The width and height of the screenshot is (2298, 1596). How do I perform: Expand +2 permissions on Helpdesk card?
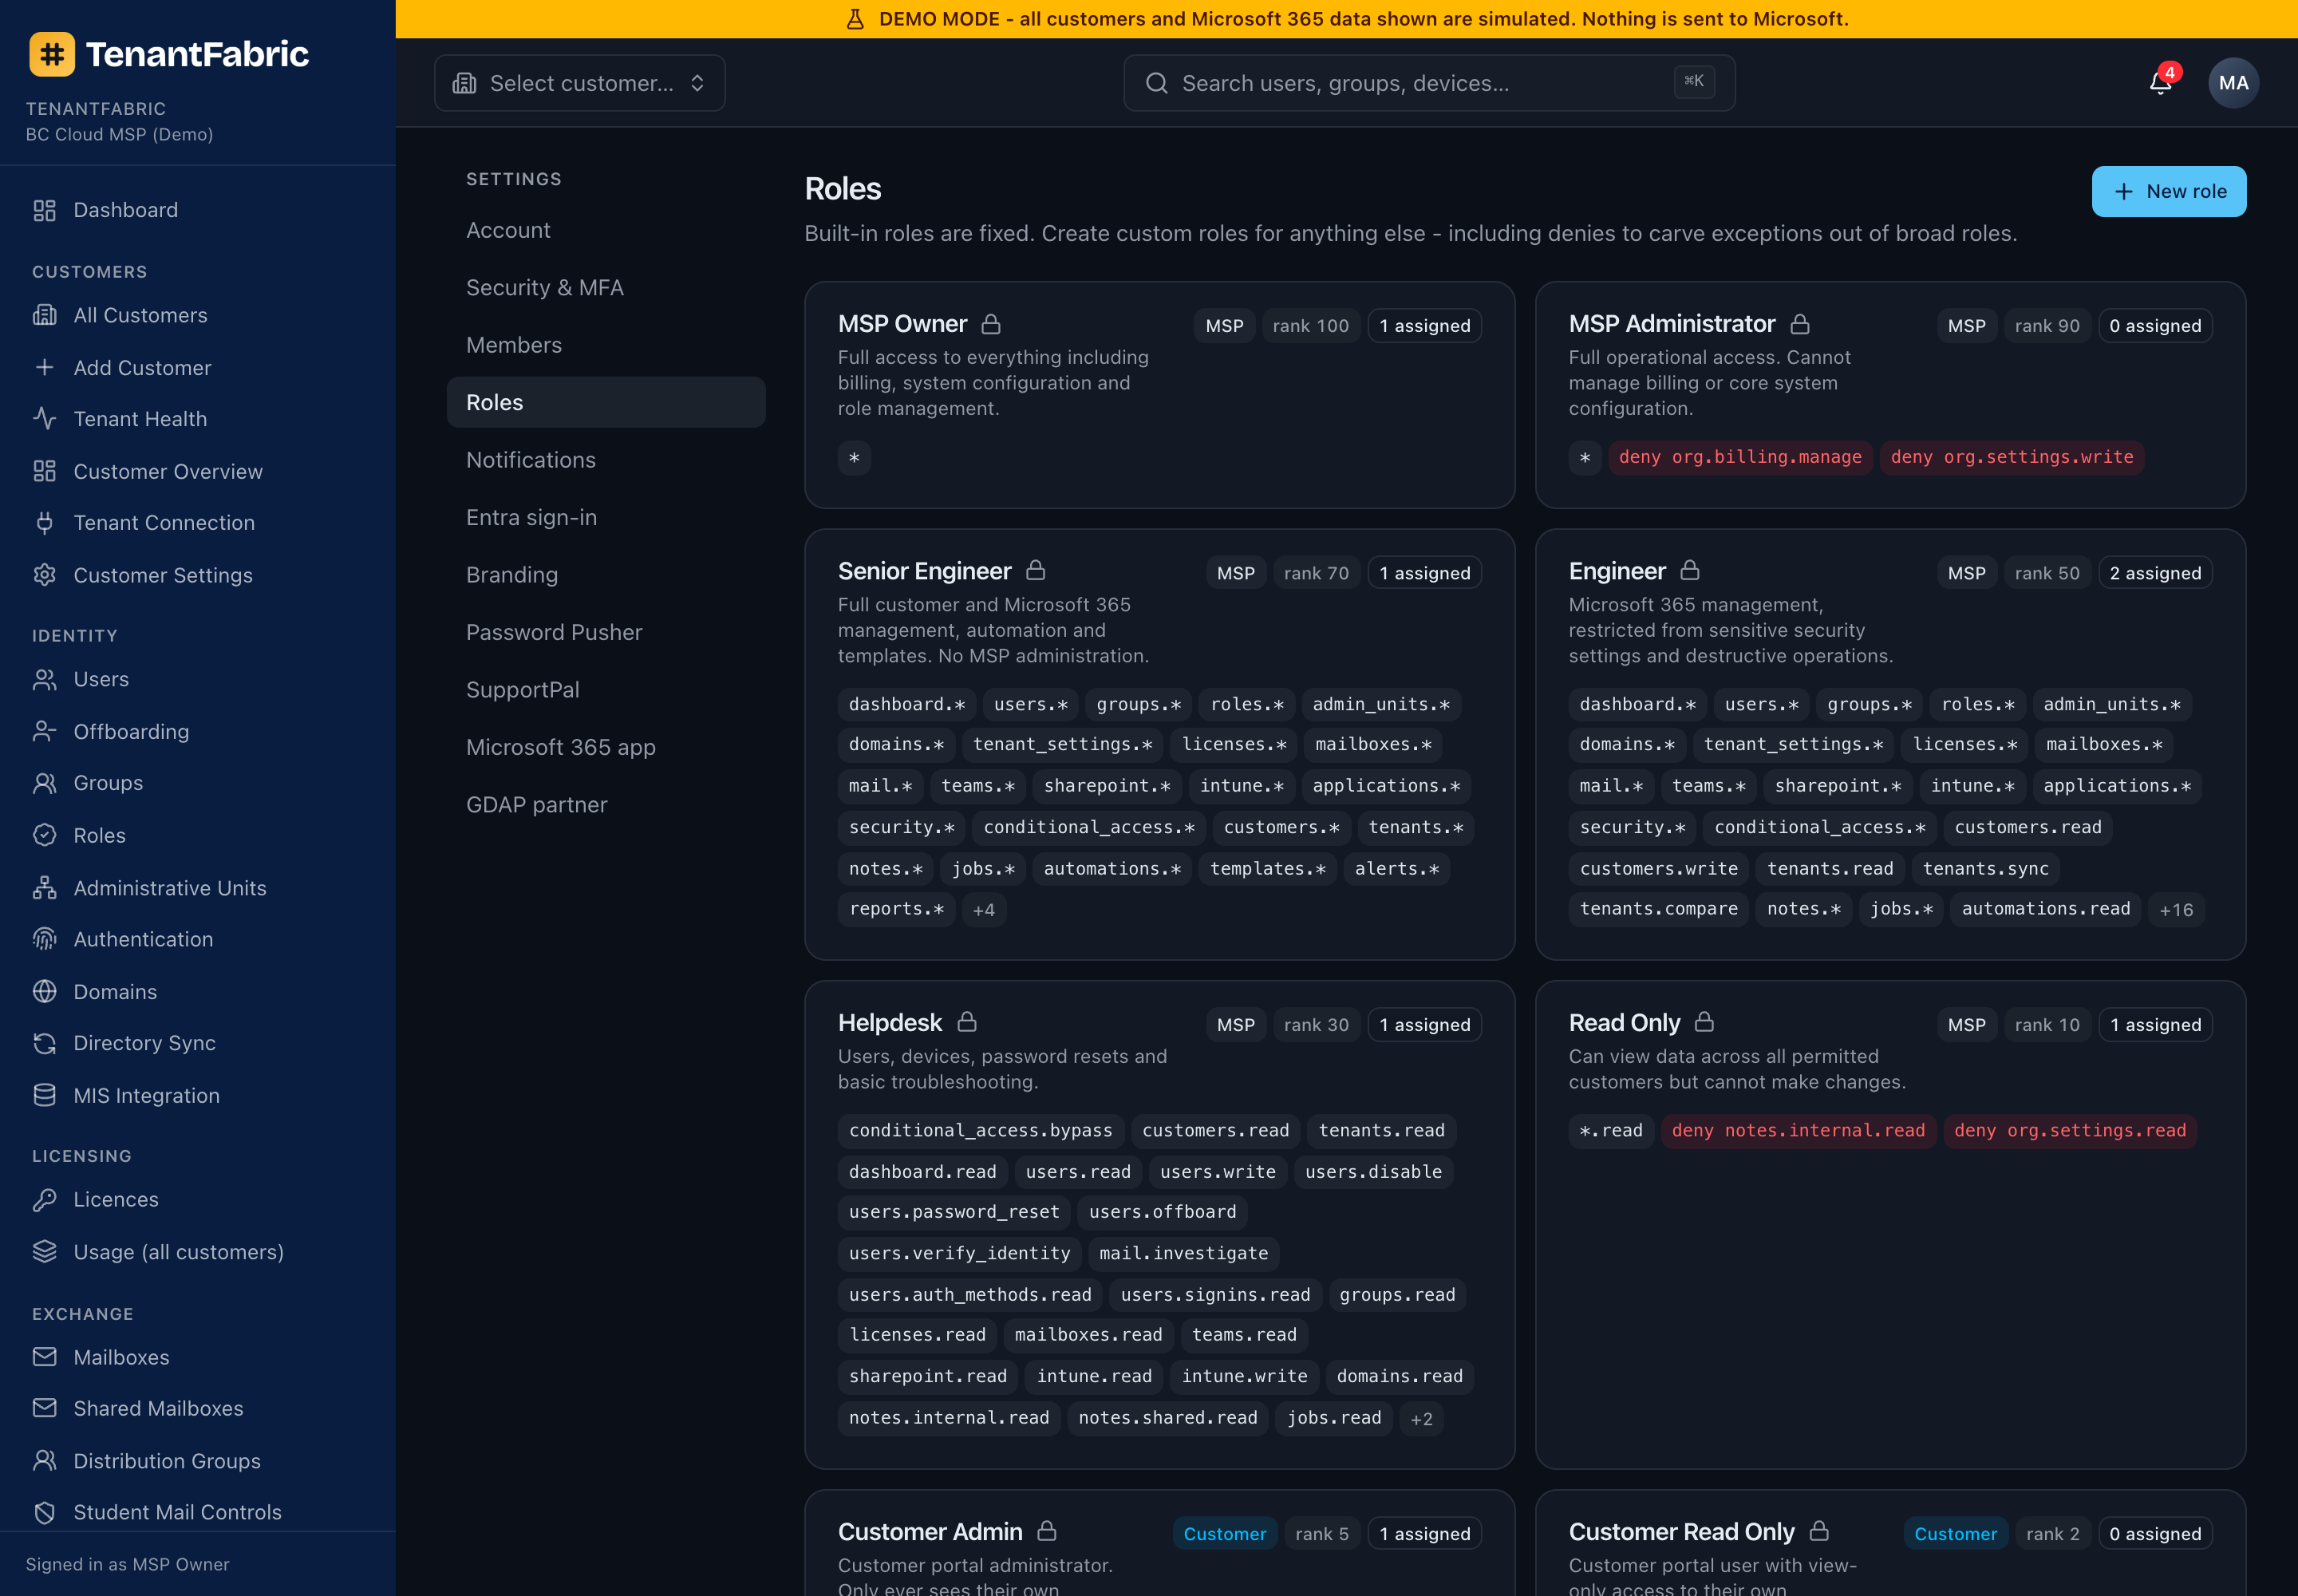click(x=1421, y=1419)
